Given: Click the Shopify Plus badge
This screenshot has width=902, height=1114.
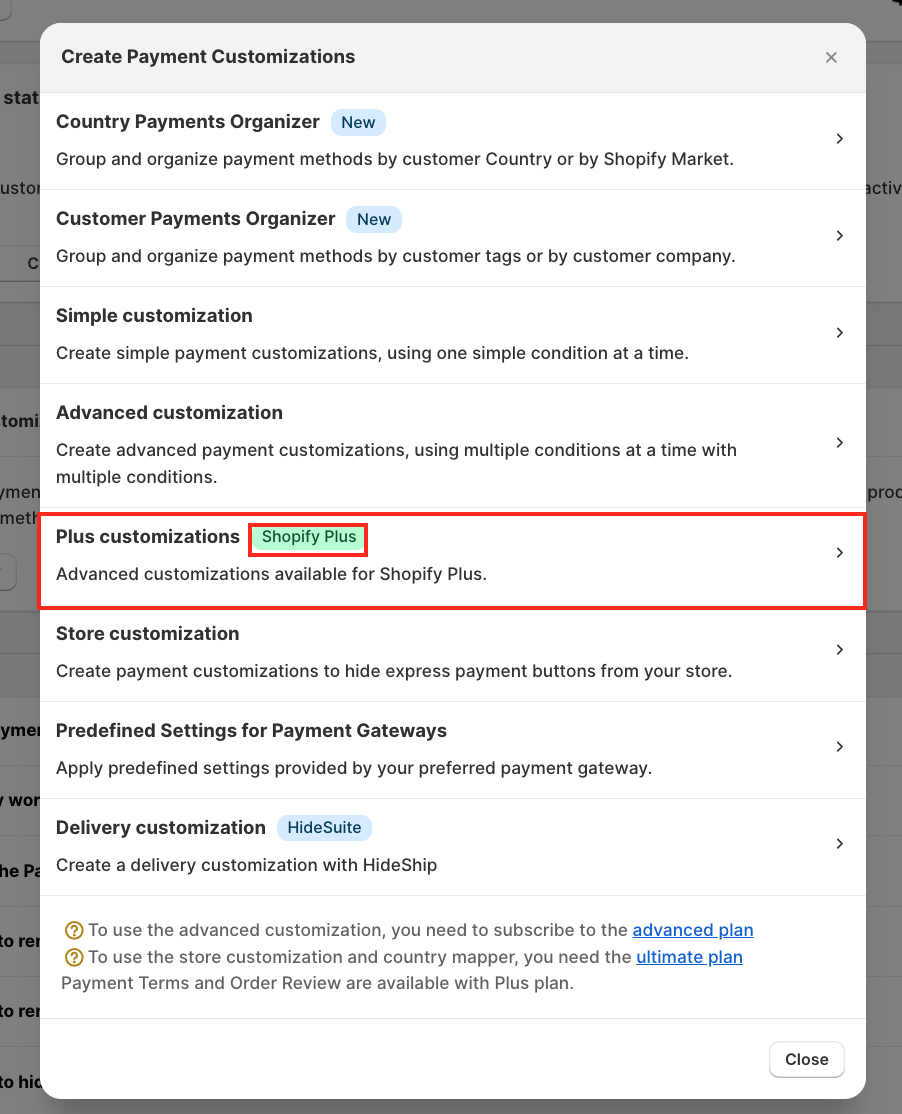Looking at the screenshot, I should 309,538.
